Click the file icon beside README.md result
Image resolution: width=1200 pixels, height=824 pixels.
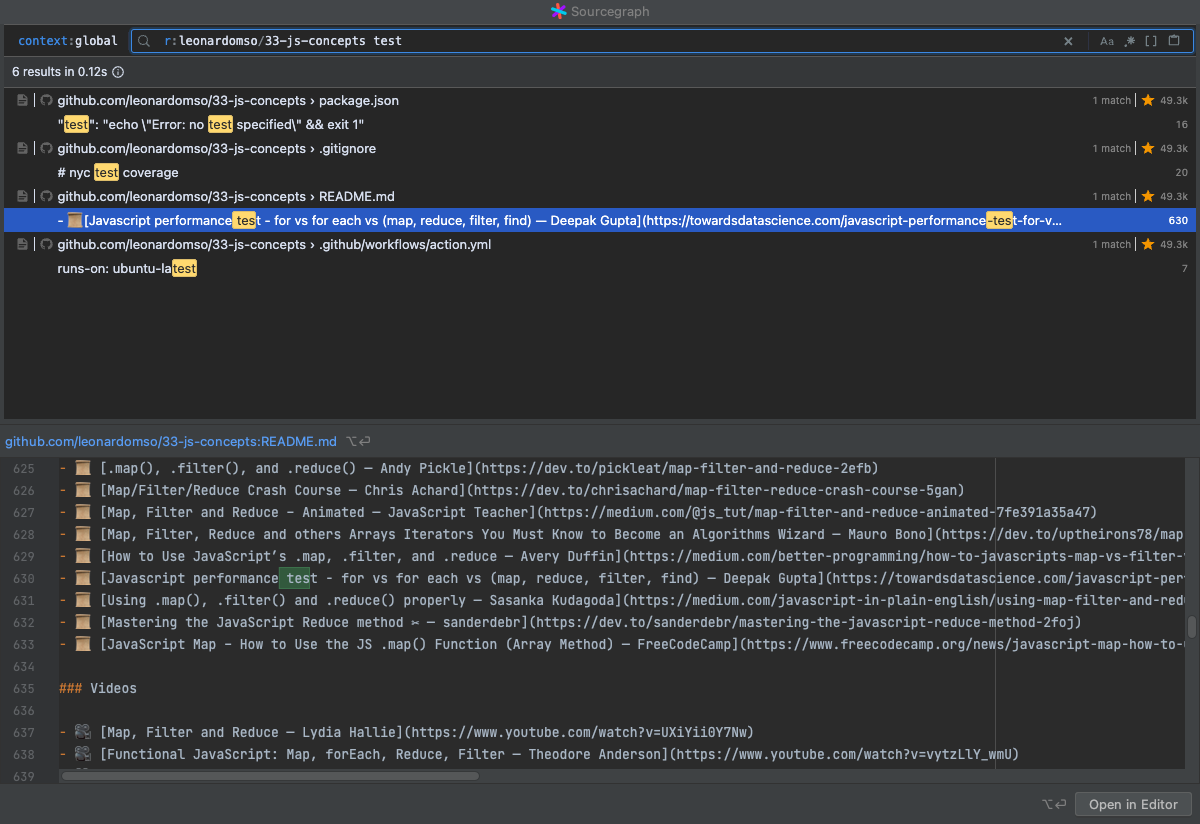(22, 196)
